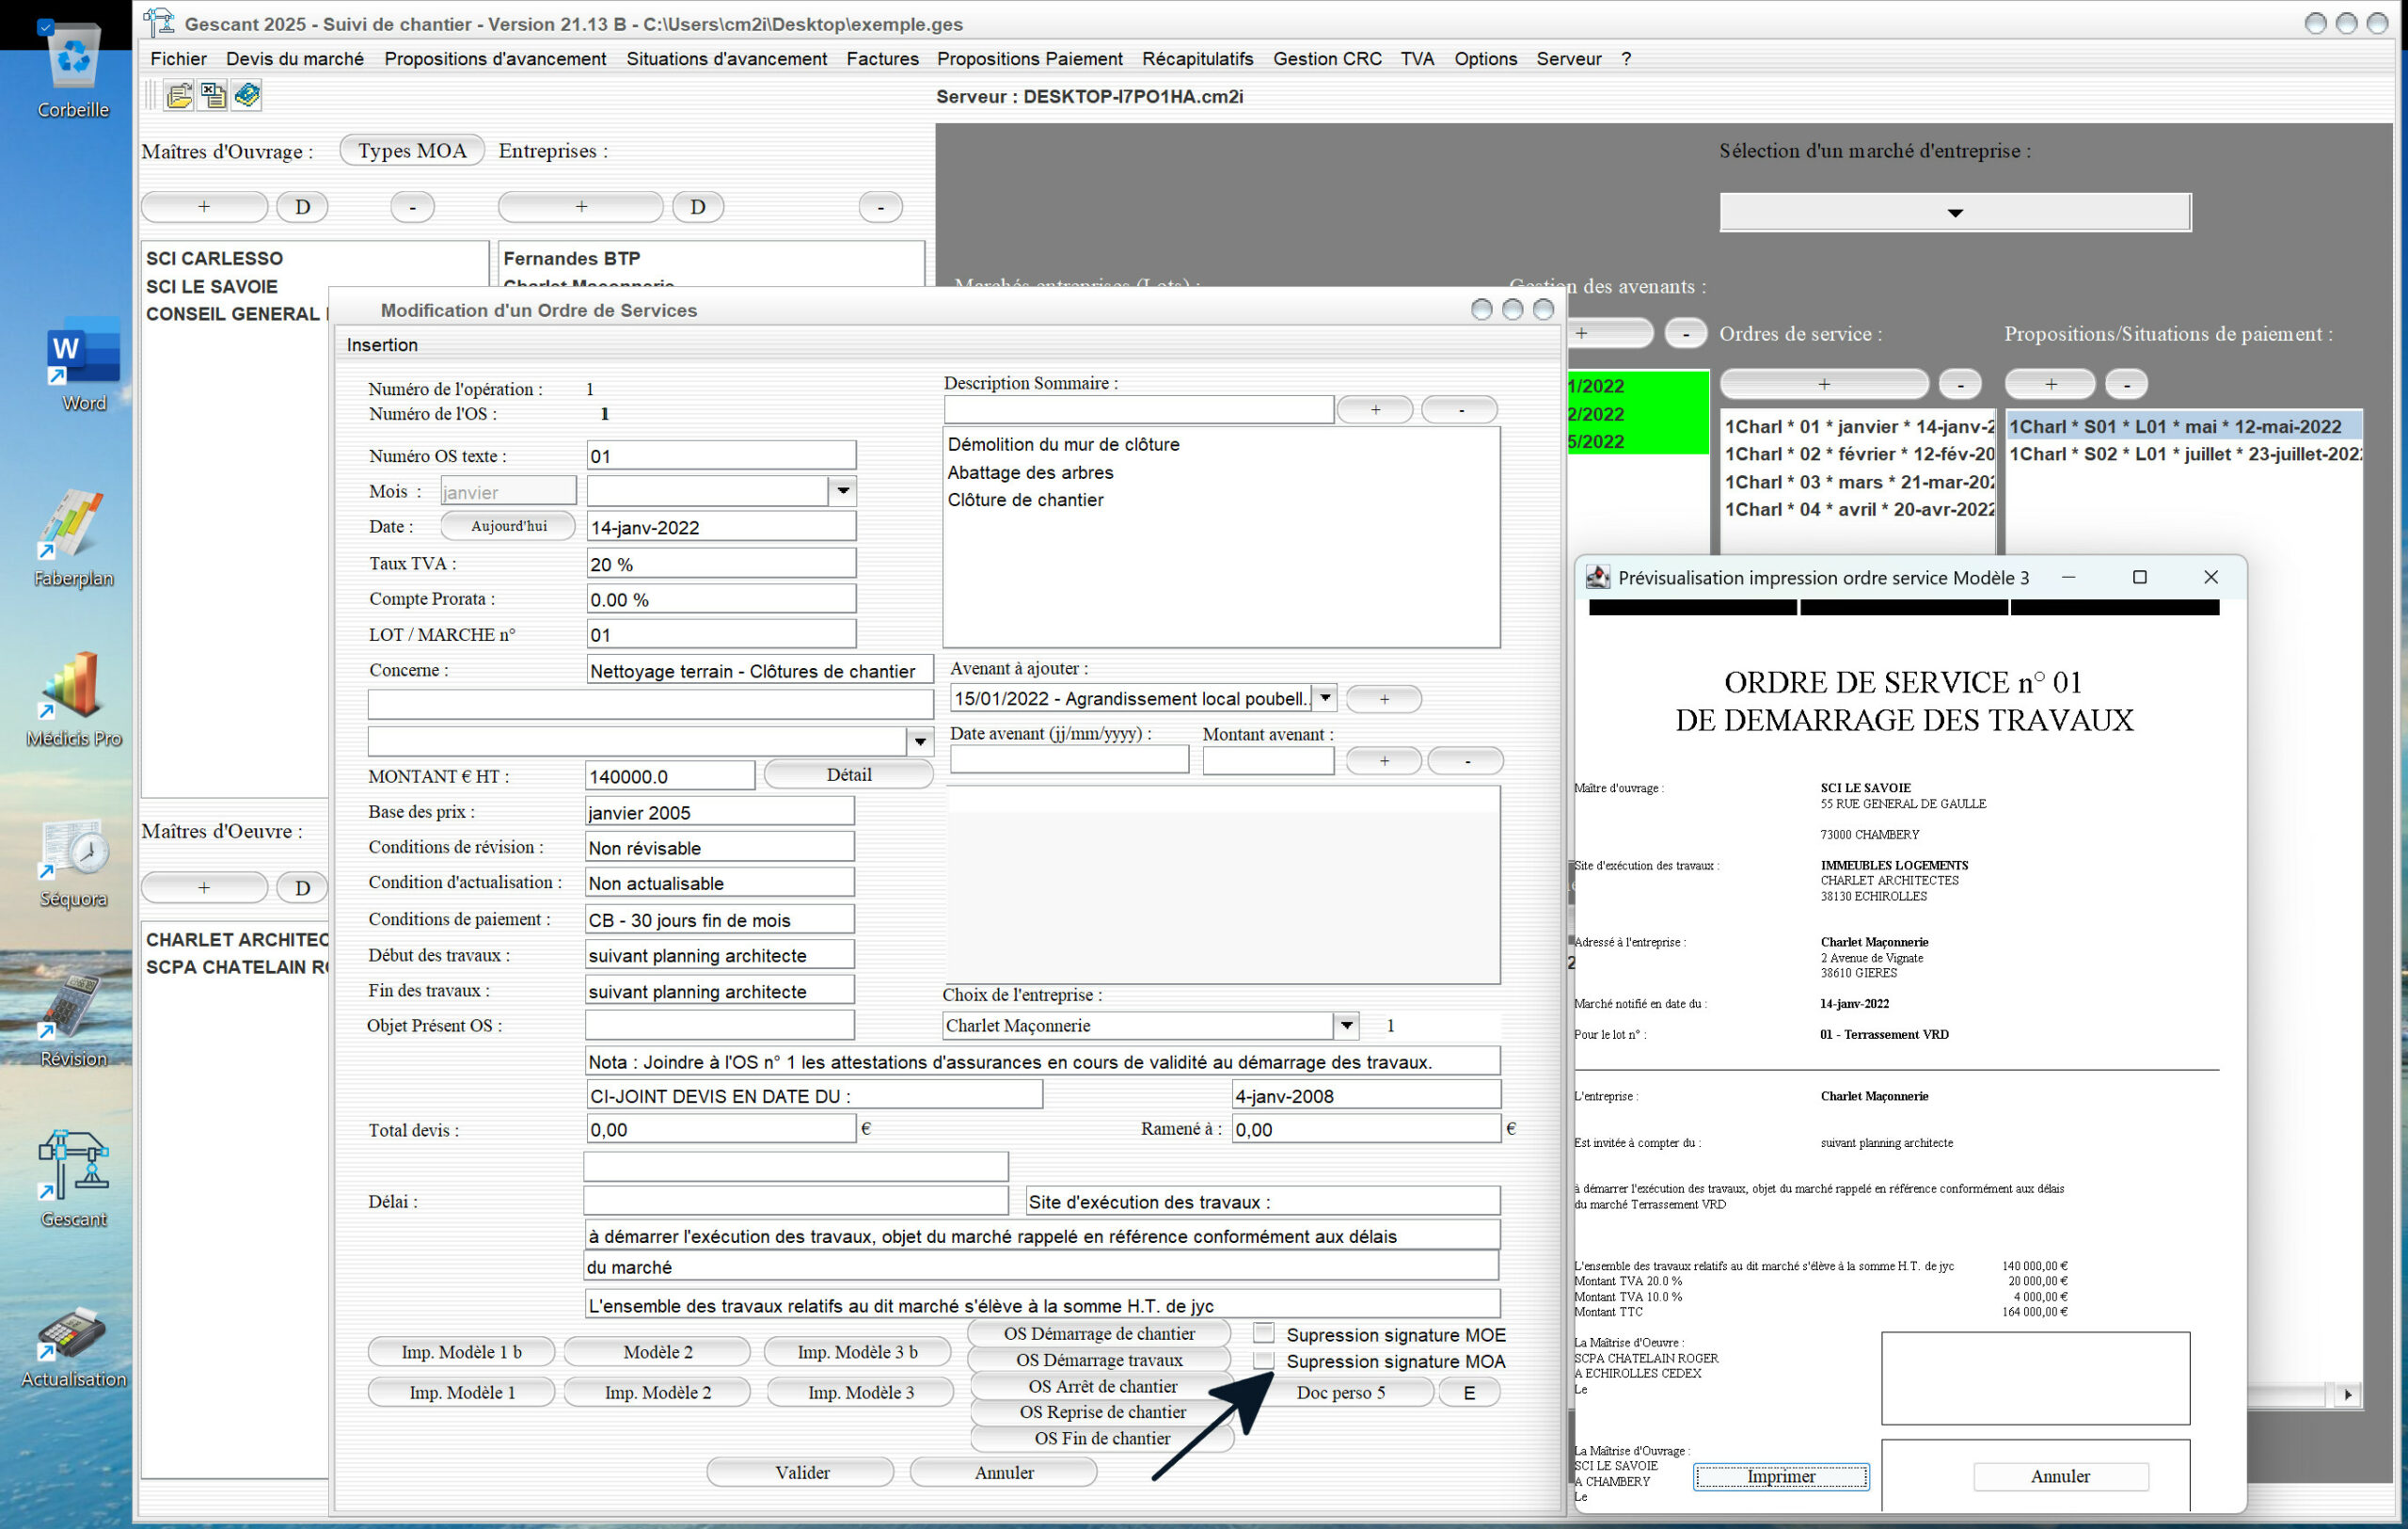Open the Récapitulatifs menu
The height and width of the screenshot is (1529, 2408).
tap(1197, 59)
